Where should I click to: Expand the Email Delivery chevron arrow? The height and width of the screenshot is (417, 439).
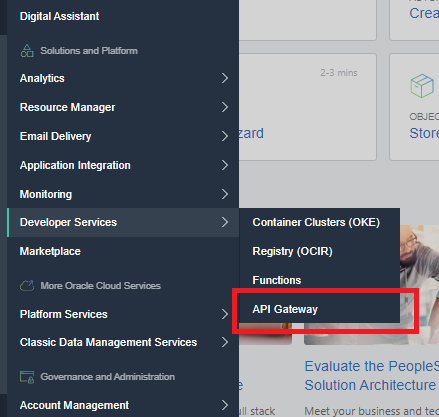[x=225, y=136]
